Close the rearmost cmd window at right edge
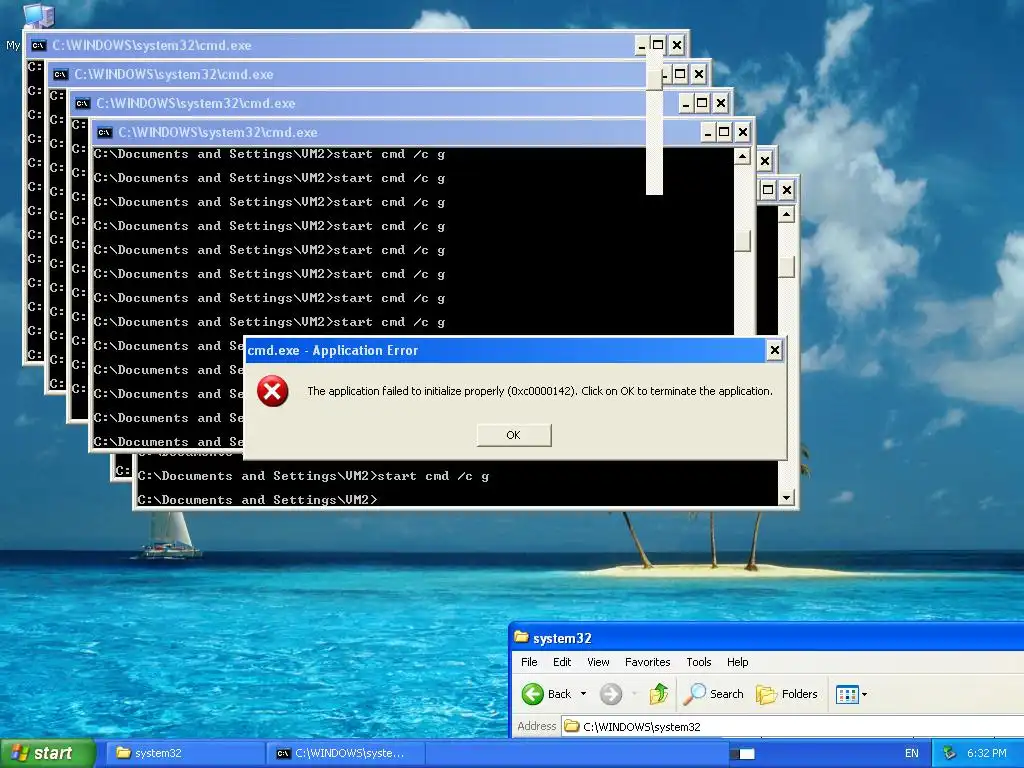Viewport: 1024px width, 768px height. (x=787, y=190)
